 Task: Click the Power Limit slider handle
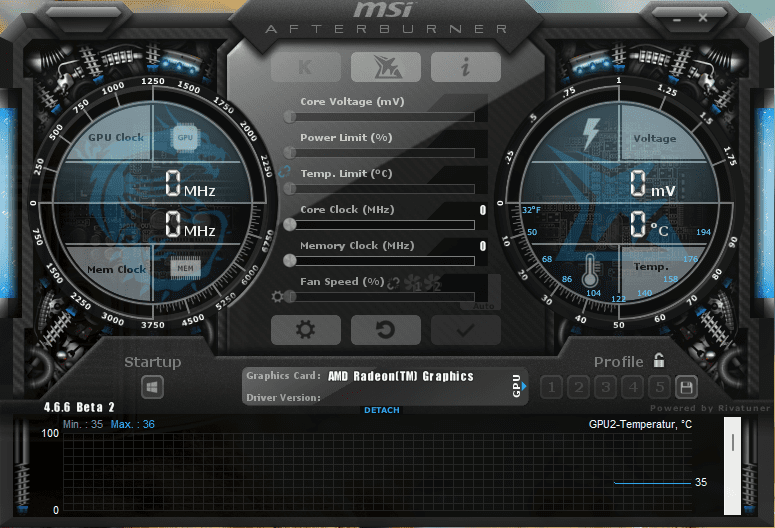pyautogui.click(x=290, y=153)
